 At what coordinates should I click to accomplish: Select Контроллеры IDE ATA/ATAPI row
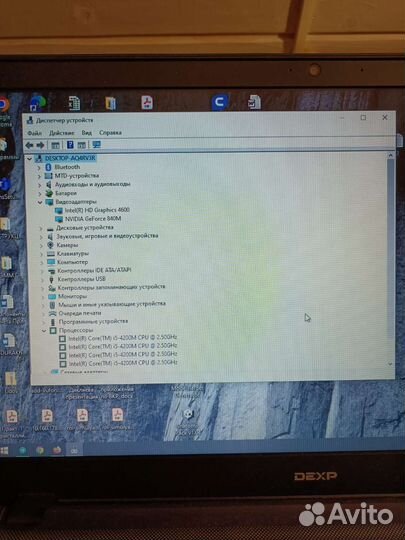pyautogui.click(x=94, y=270)
